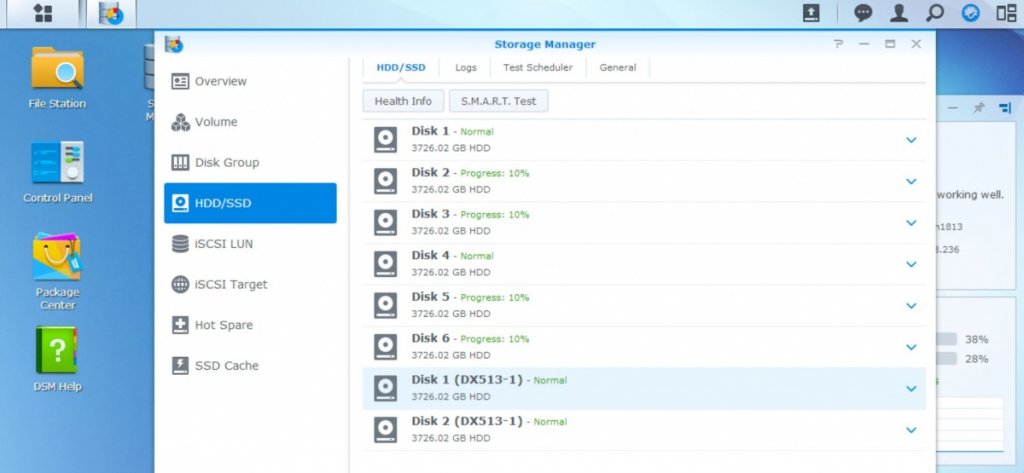This screenshot has width=1024, height=473.
Task: Select the Storage Manager taskbar icon
Action: pyautogui.click(x=111, y=14)
